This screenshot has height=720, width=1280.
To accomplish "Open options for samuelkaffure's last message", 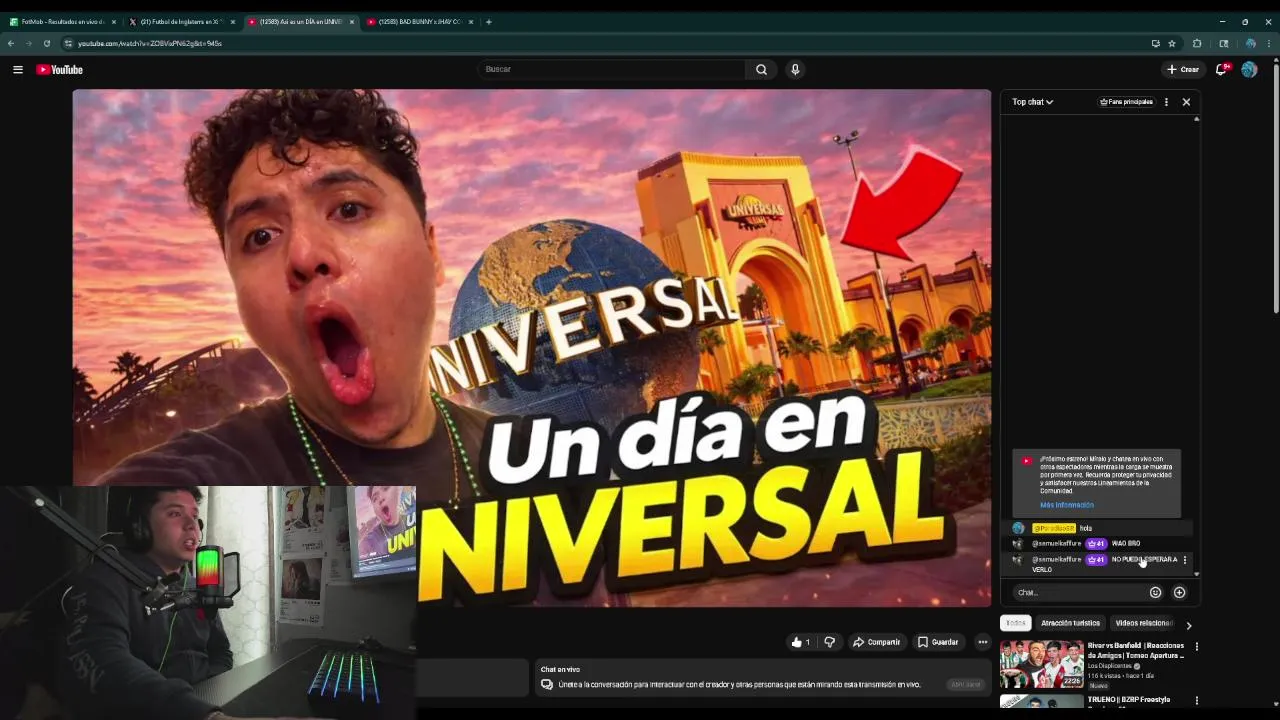I will 1185,560.
